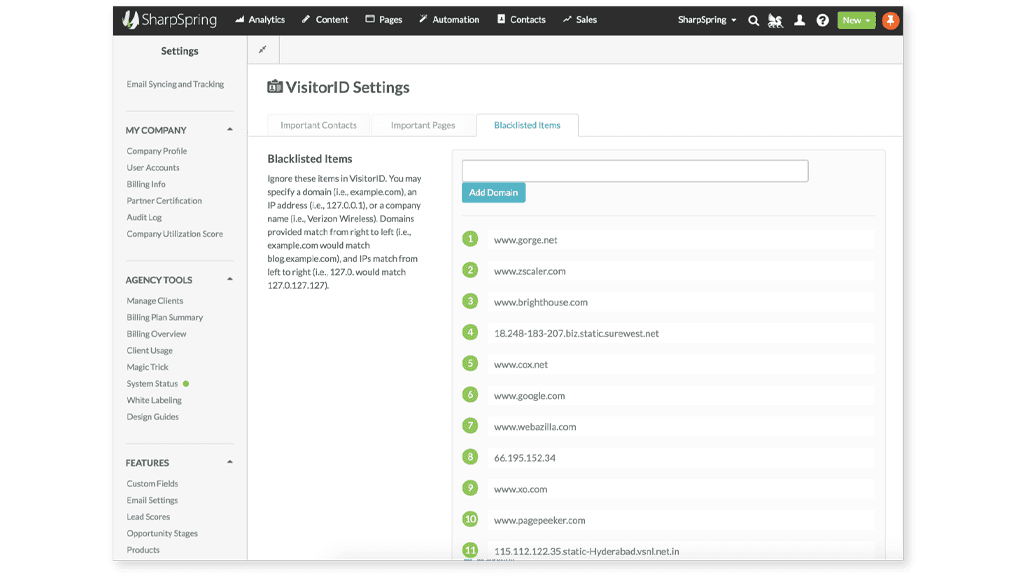Click number badge 3 beside www.brighthouse.com
This screenshot has height=576, width=1024.
coord(470,301)
